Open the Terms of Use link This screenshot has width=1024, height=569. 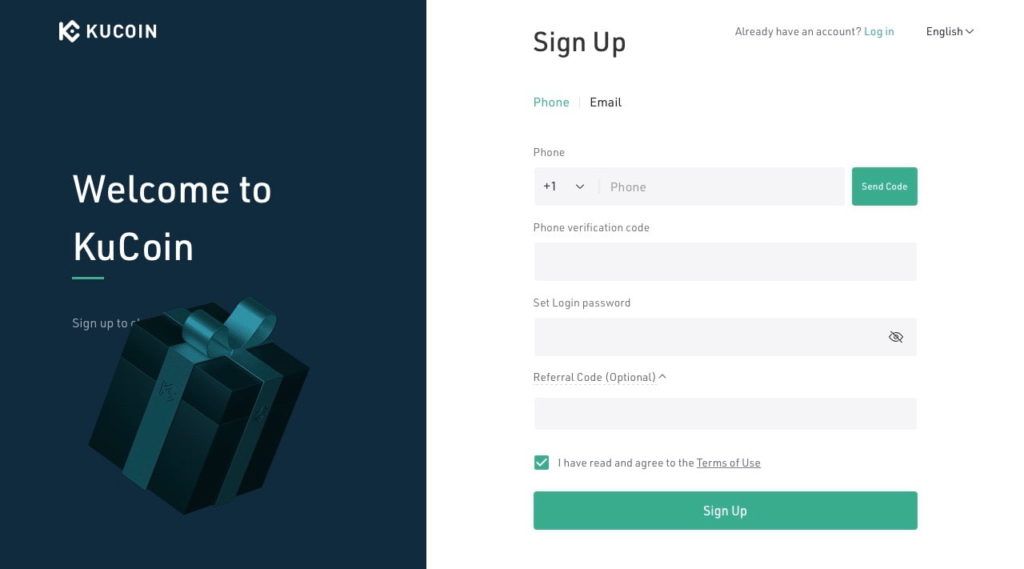coord(728,463)
